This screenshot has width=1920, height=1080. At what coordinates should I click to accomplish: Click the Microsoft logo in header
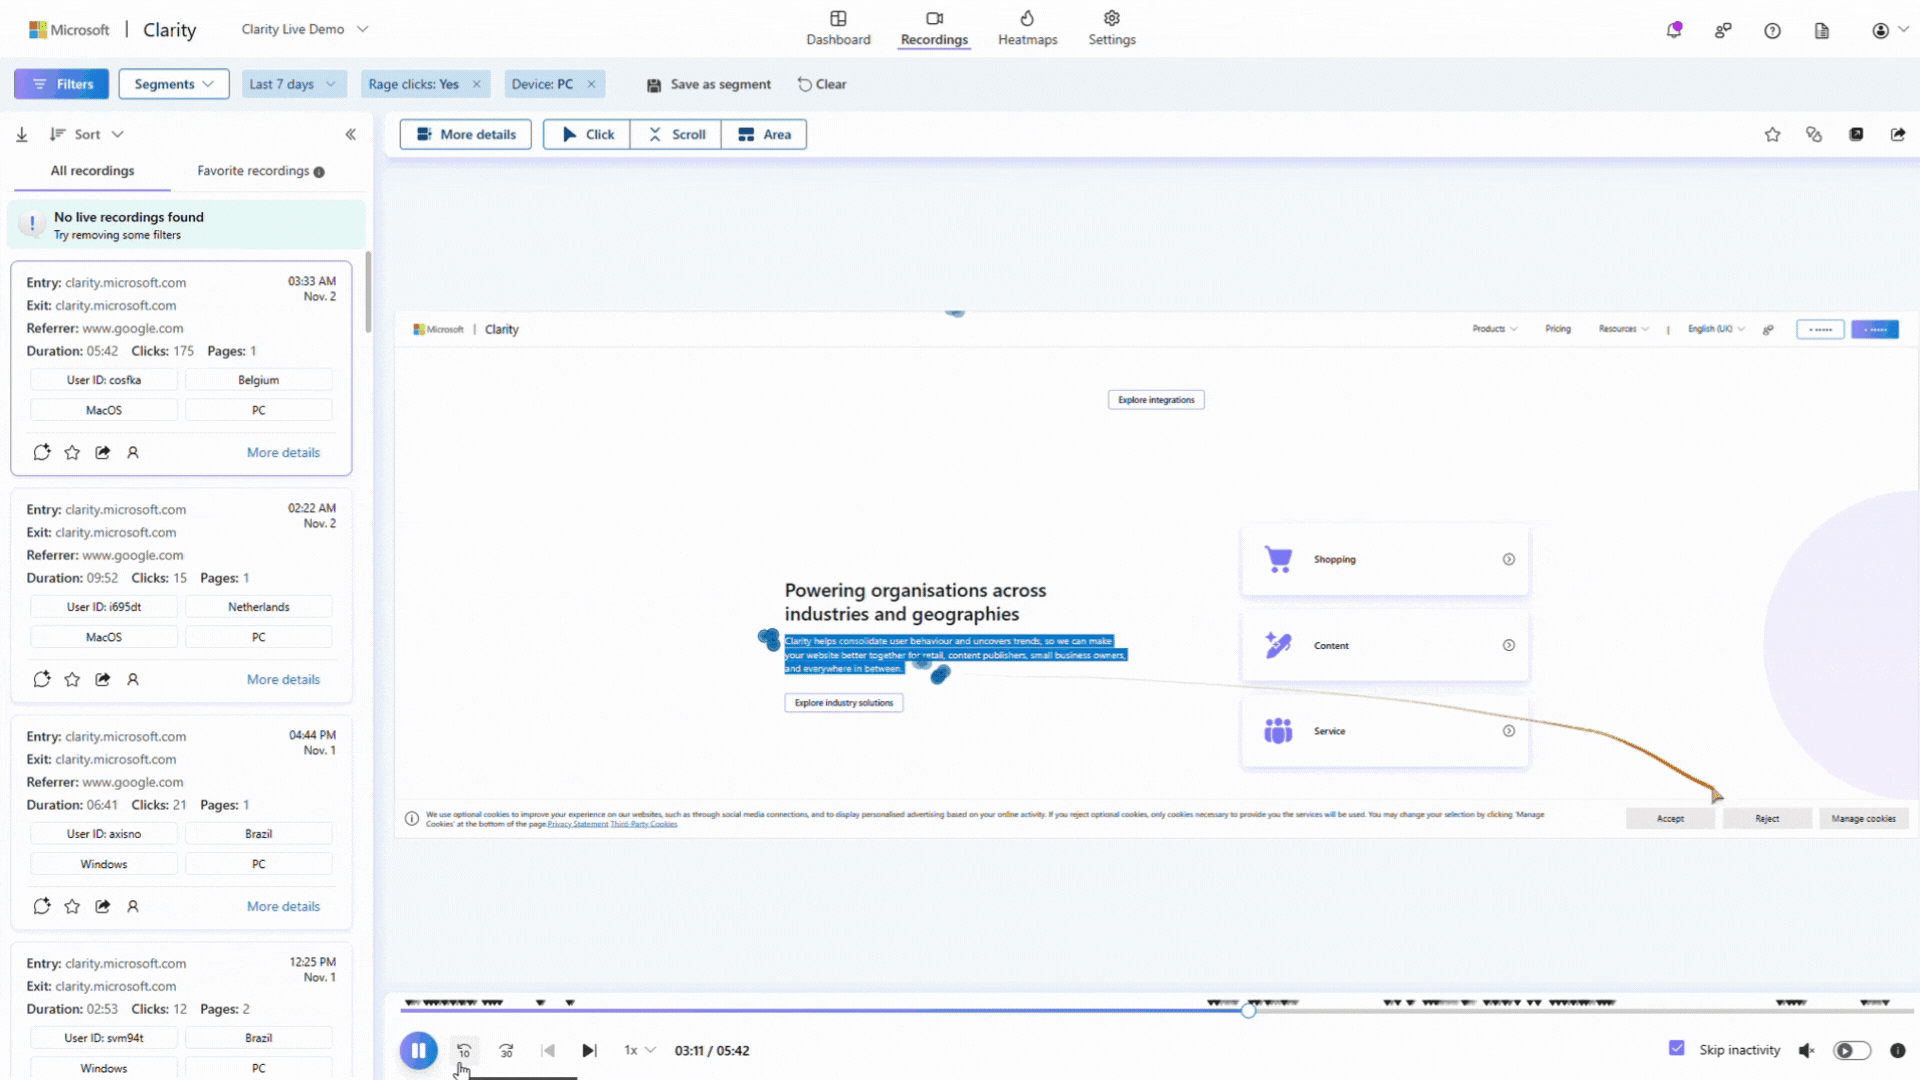[69, 30]
